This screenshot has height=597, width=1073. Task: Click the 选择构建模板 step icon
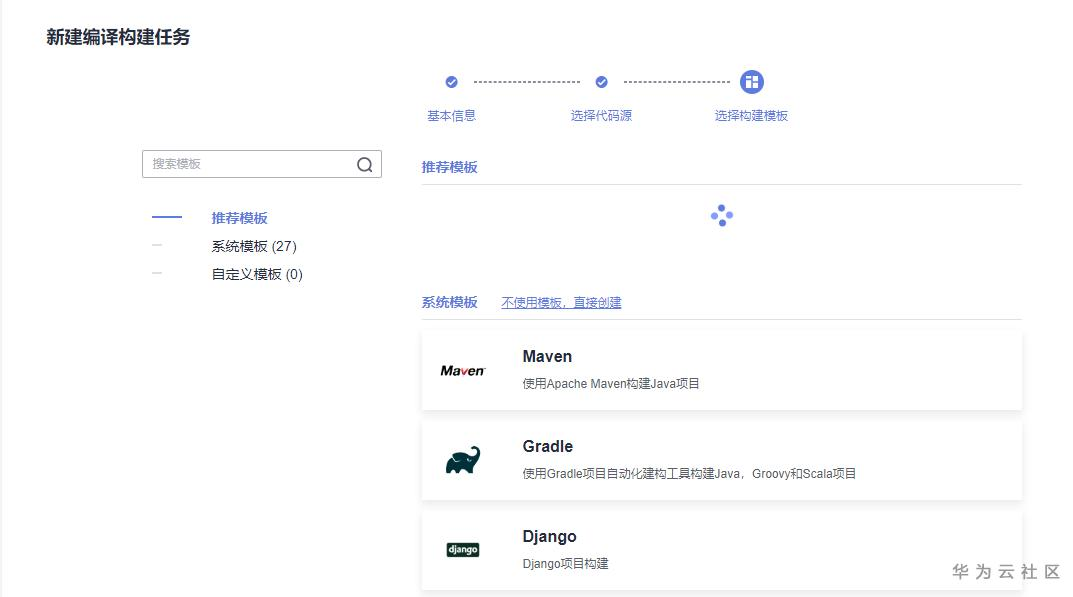coord(752,81)
